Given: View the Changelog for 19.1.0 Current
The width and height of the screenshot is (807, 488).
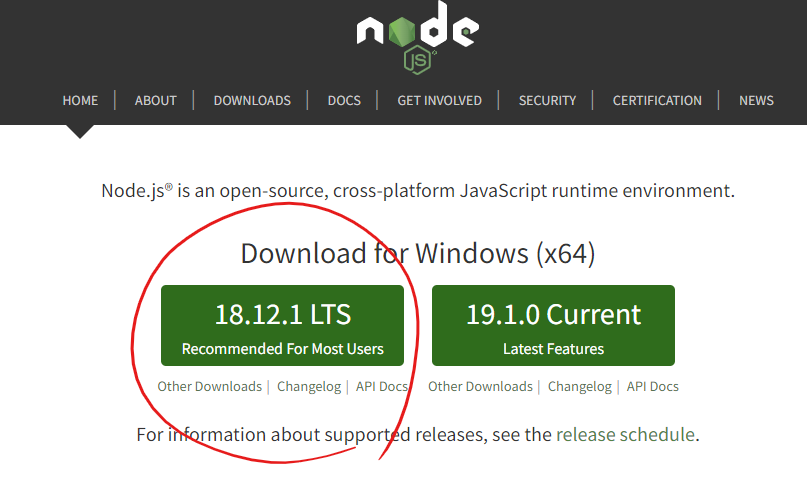Looking at the screenshot, I should click(580, 387).
